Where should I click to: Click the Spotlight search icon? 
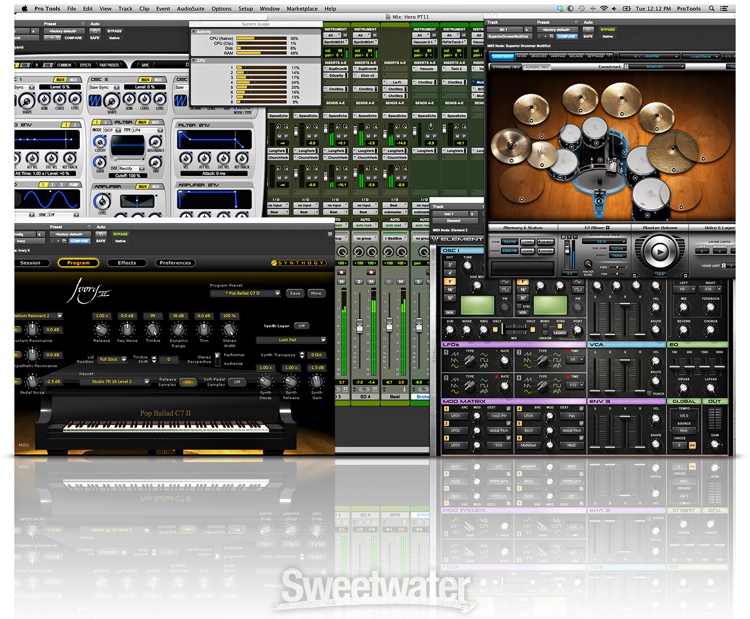(712, 9)
